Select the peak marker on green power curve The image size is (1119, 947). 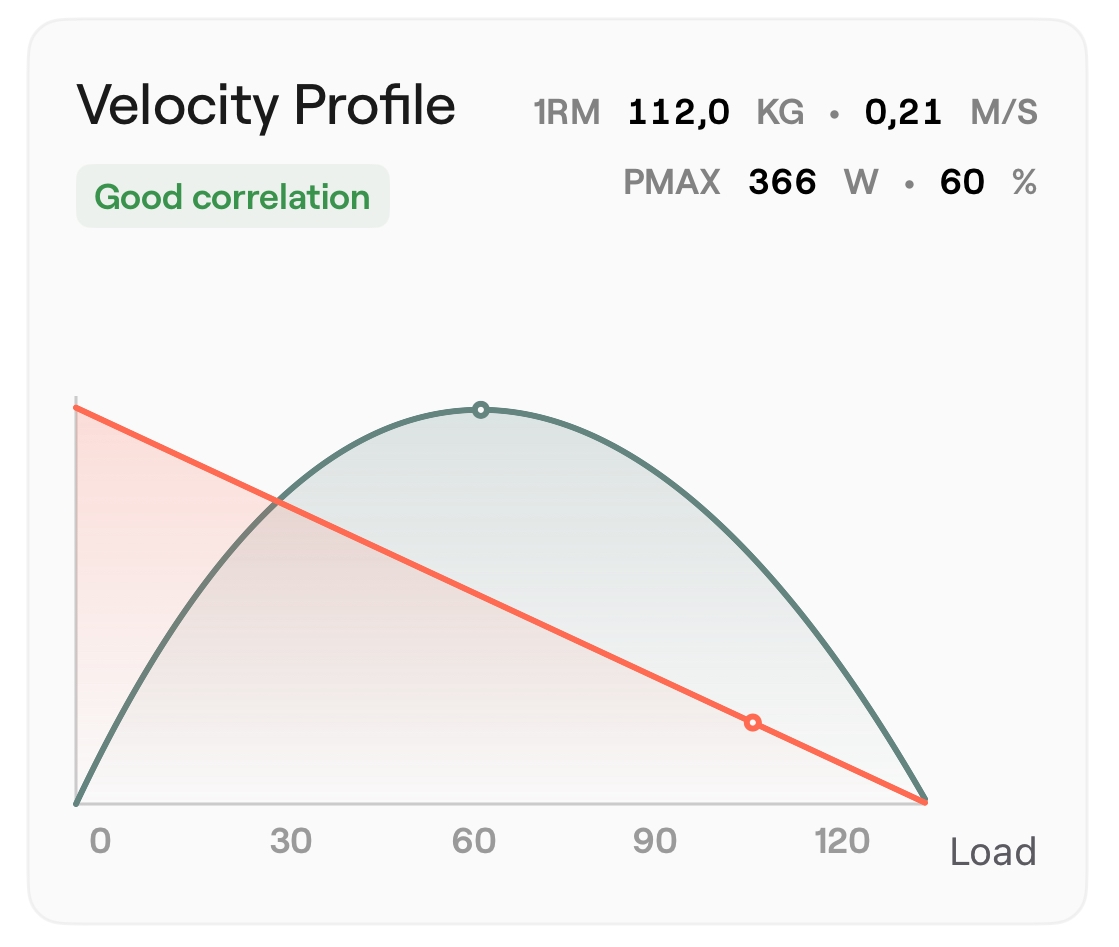point(481,410)
